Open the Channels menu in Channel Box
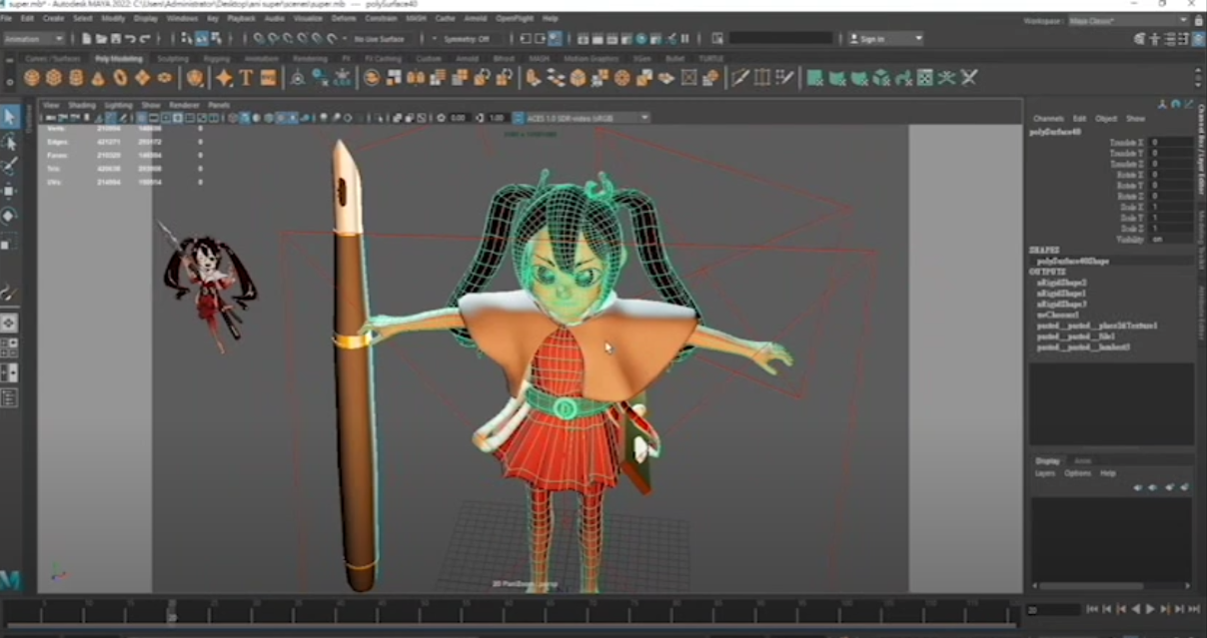1207x638 pixels. (1048, 119)
